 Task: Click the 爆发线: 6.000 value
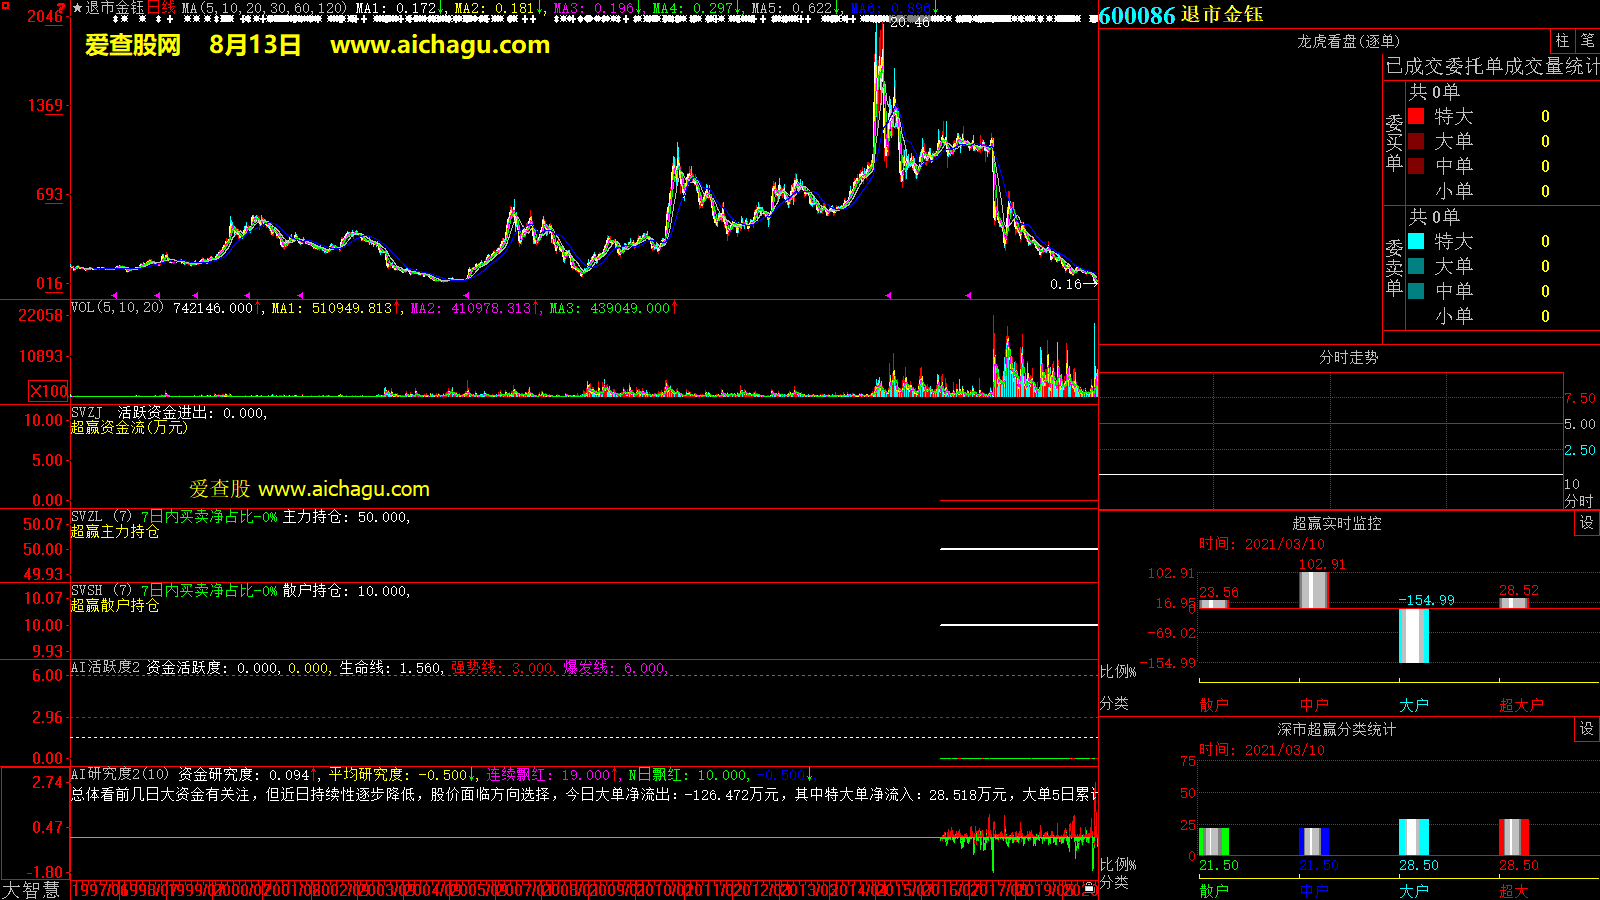click(615, 668)
